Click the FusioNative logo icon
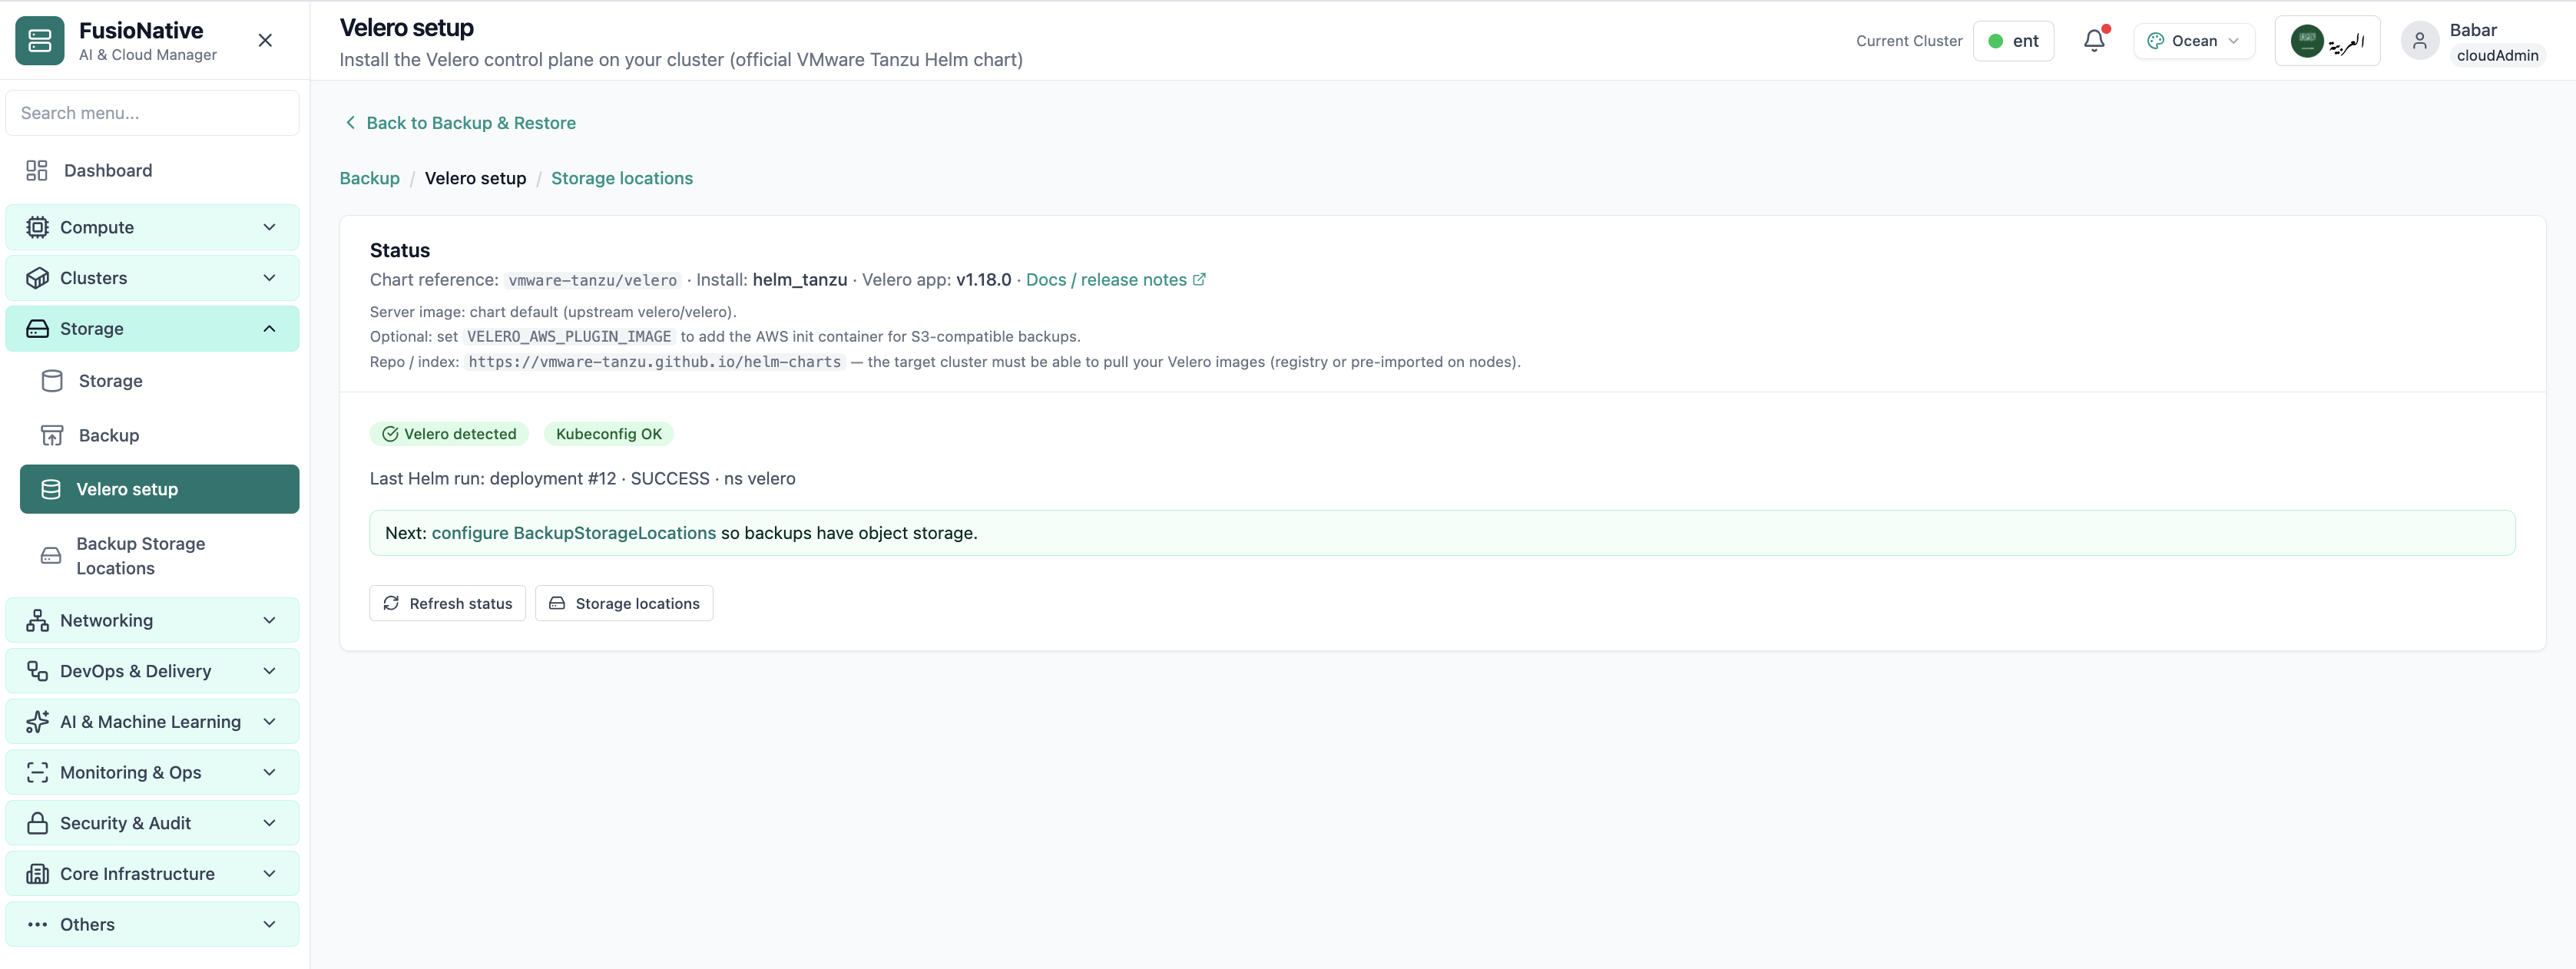This screenshot has height=969, width=2576. [x=40, y=40]
